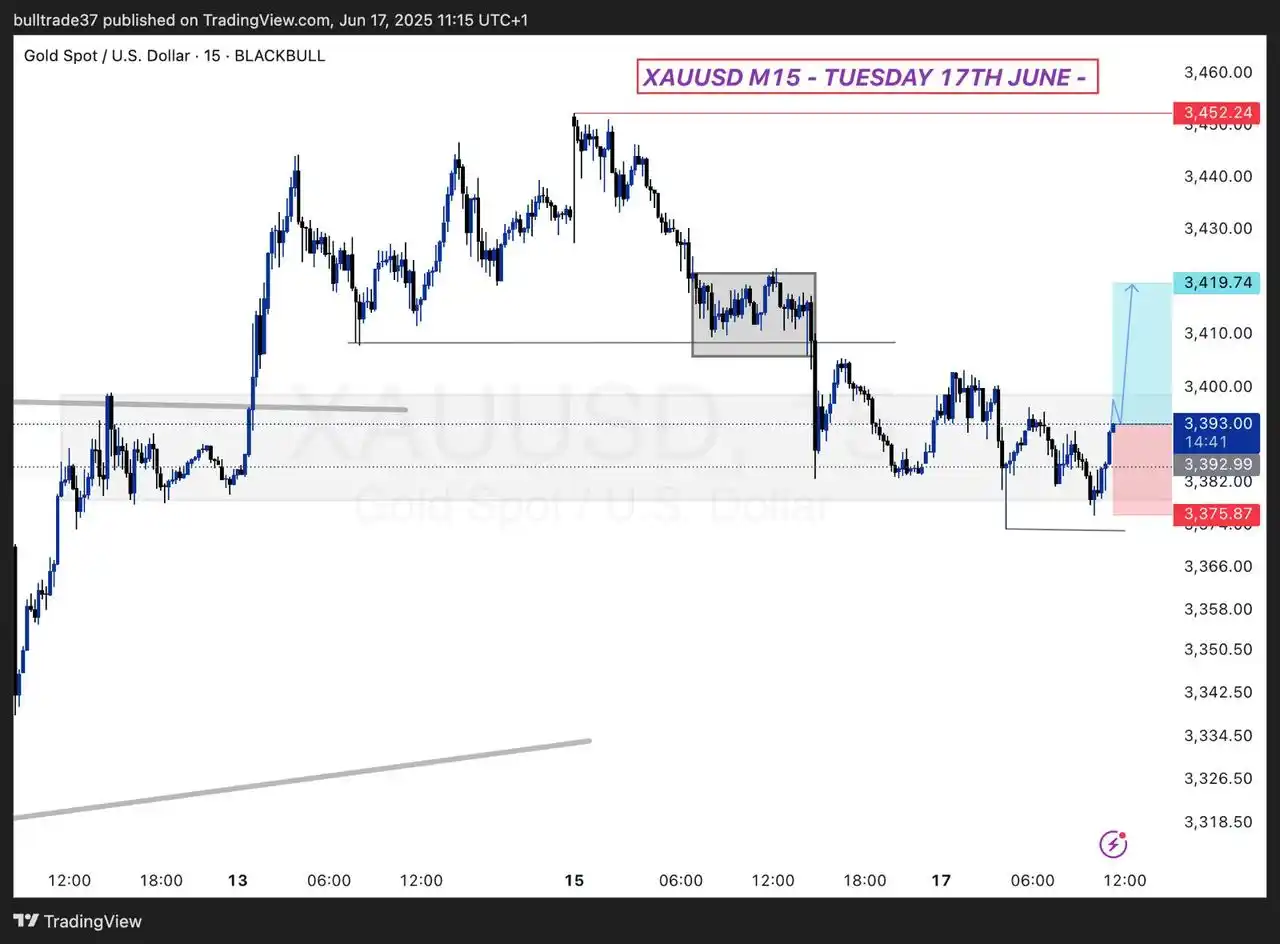Click the 3,334.50 price axis value
The image size is (1280, 944).
(1217, 735)
